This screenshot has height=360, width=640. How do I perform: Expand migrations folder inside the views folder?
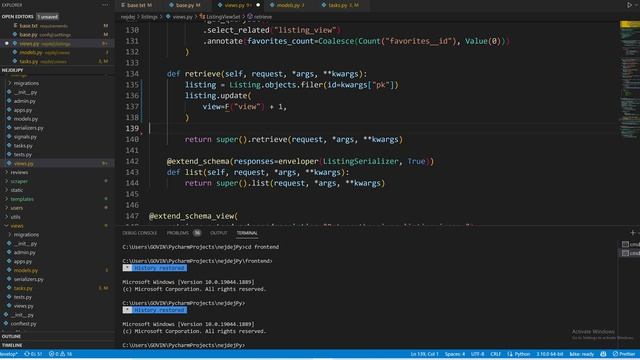point(26,235)
